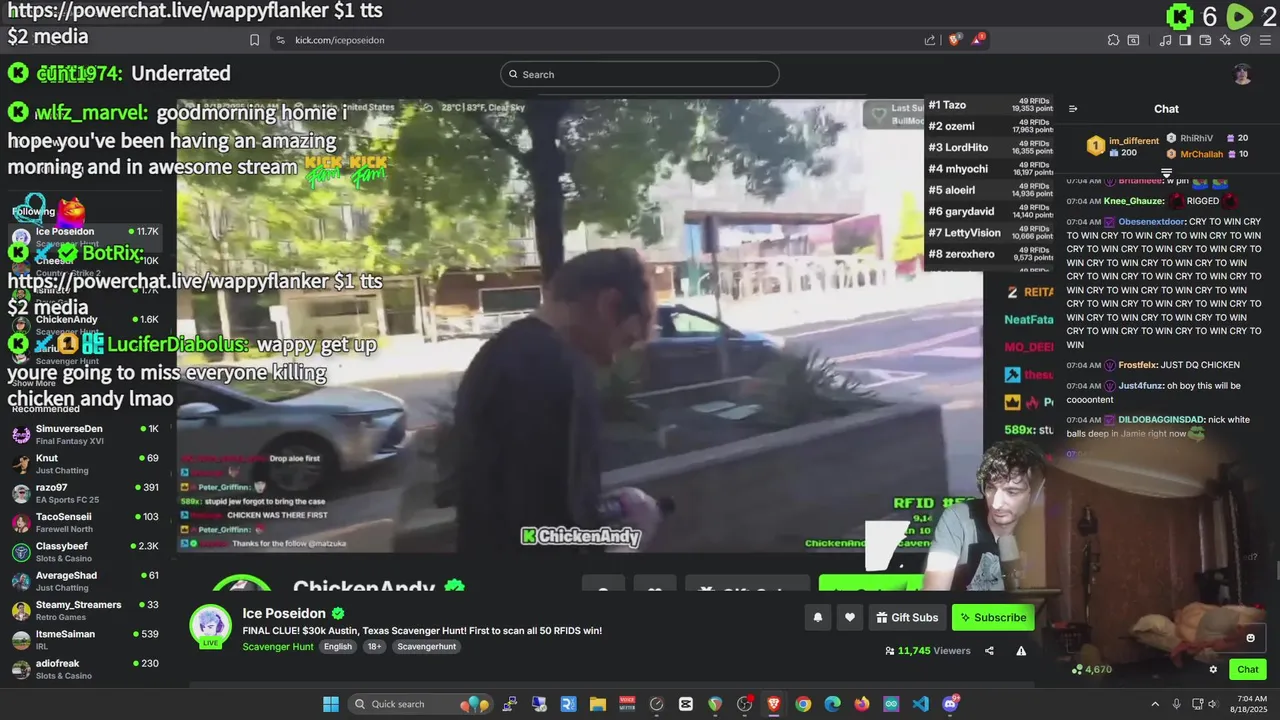
Task: Open the Brave VPN shield icon
Action: point(1245,40)
